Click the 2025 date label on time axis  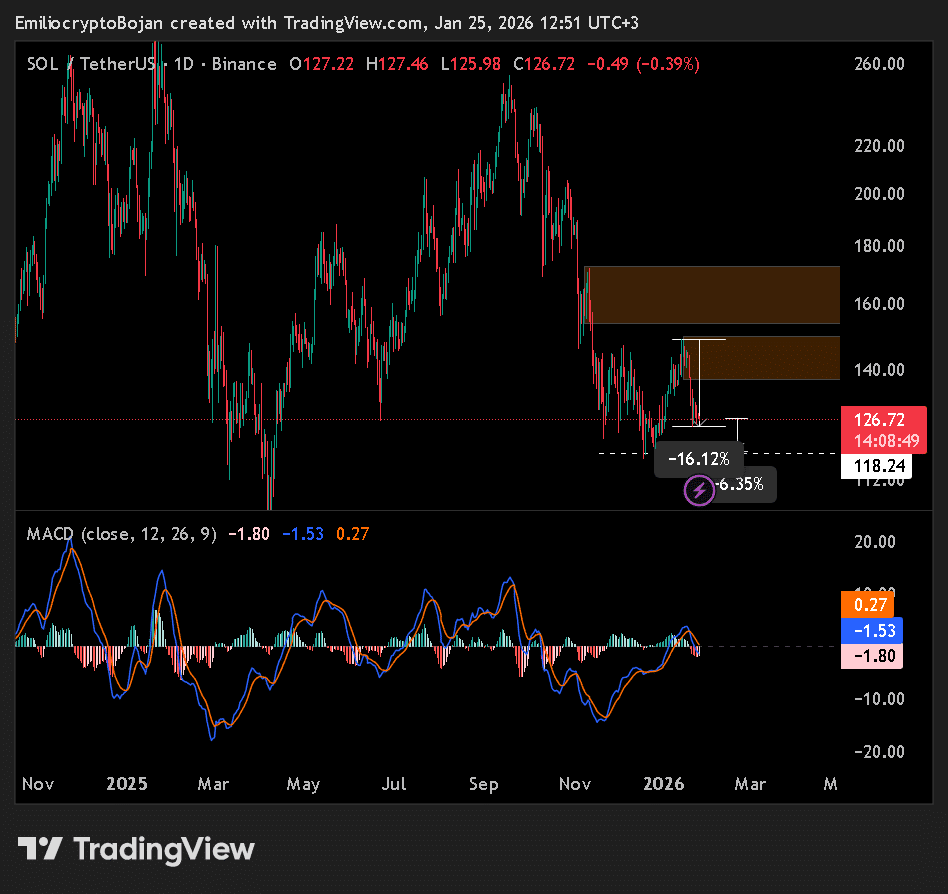pos(127,784)
